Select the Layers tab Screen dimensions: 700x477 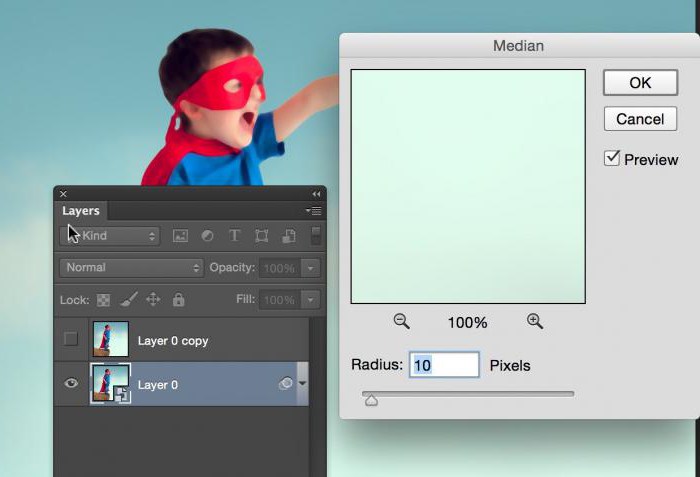click(81, 211)
